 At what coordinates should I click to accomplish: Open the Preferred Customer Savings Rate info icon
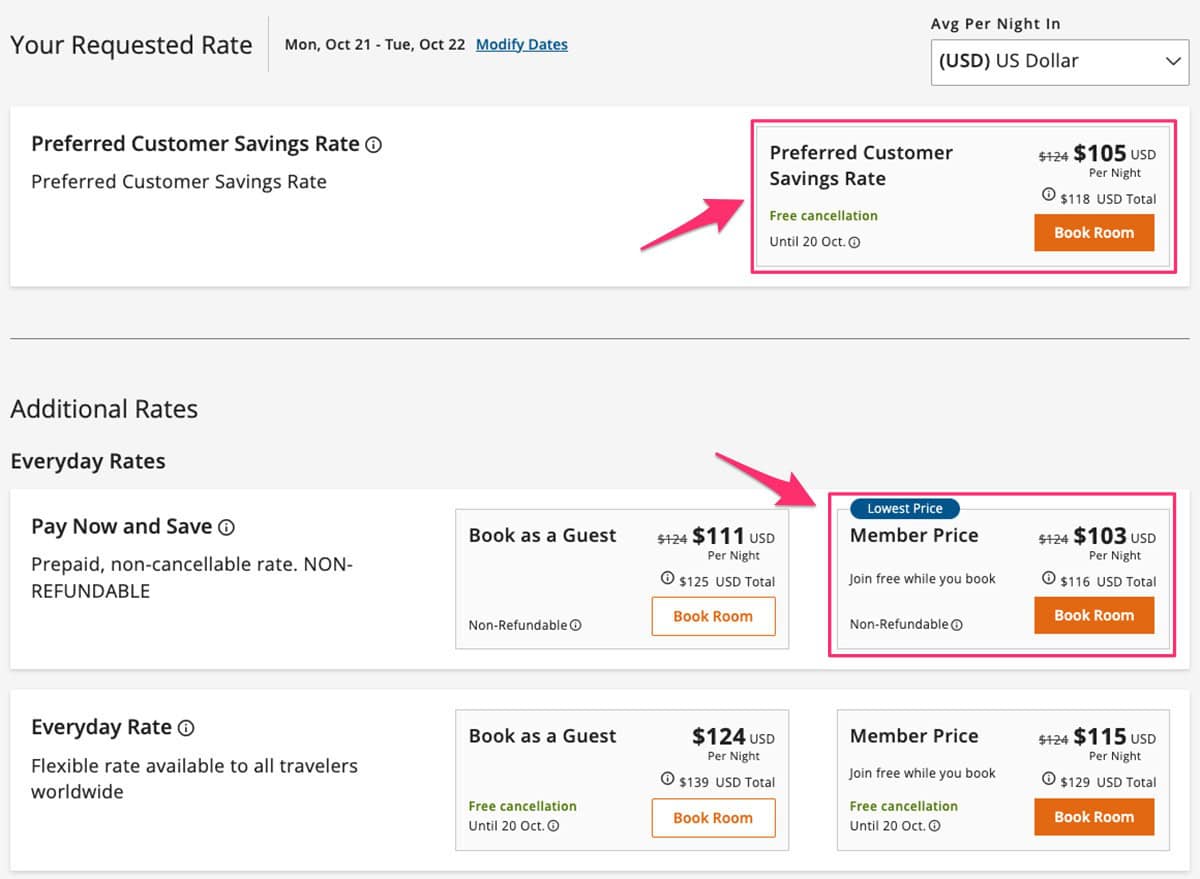374,145
